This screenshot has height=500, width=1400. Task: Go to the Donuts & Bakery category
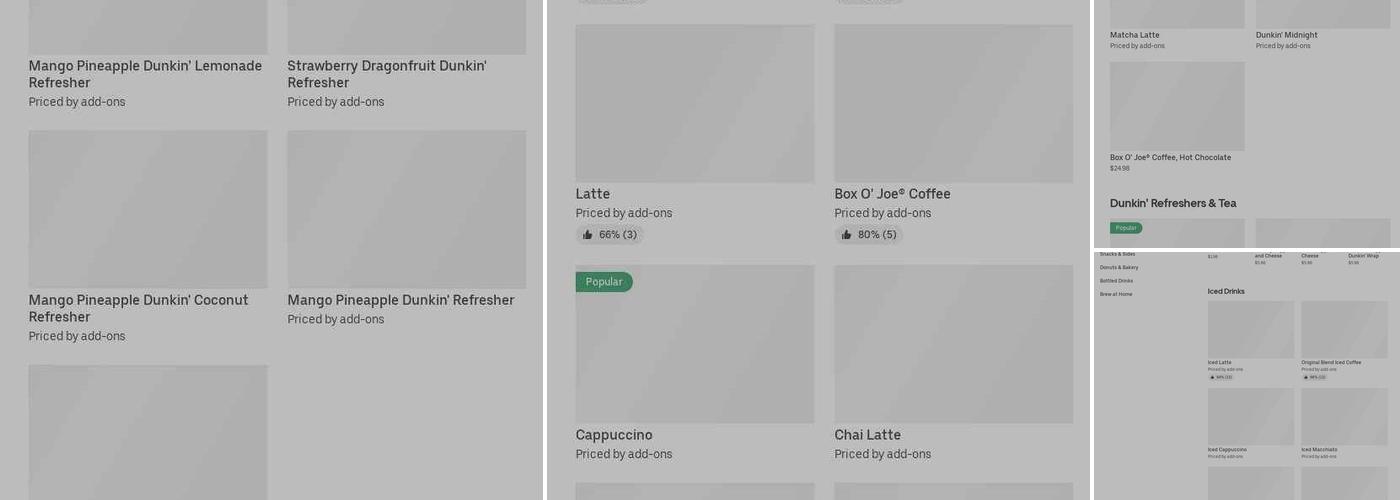[1119, 267]
